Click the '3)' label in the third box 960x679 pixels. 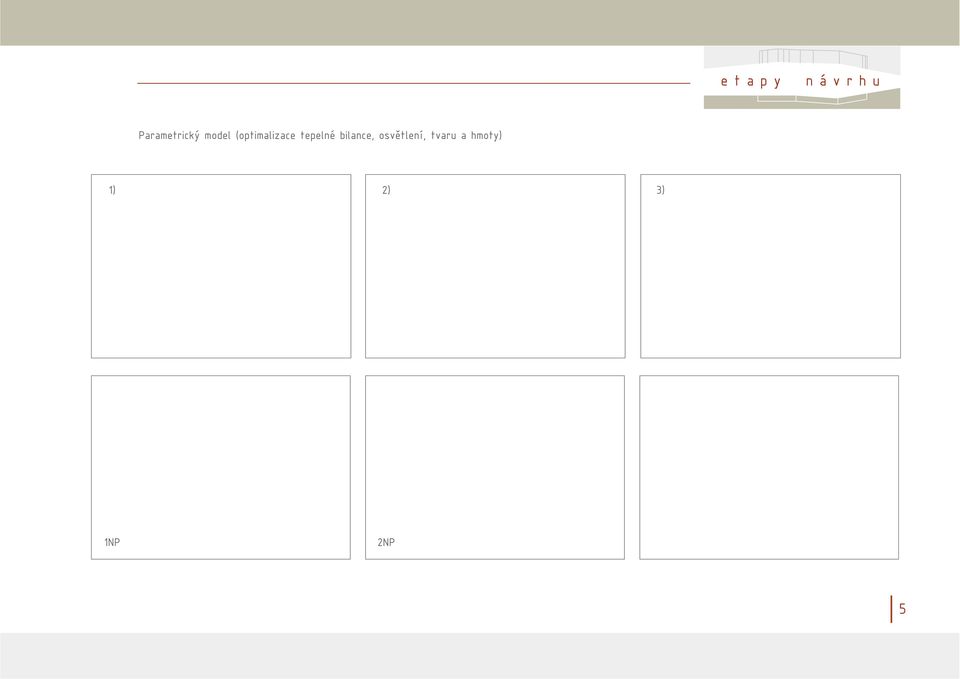coord(660,190)
